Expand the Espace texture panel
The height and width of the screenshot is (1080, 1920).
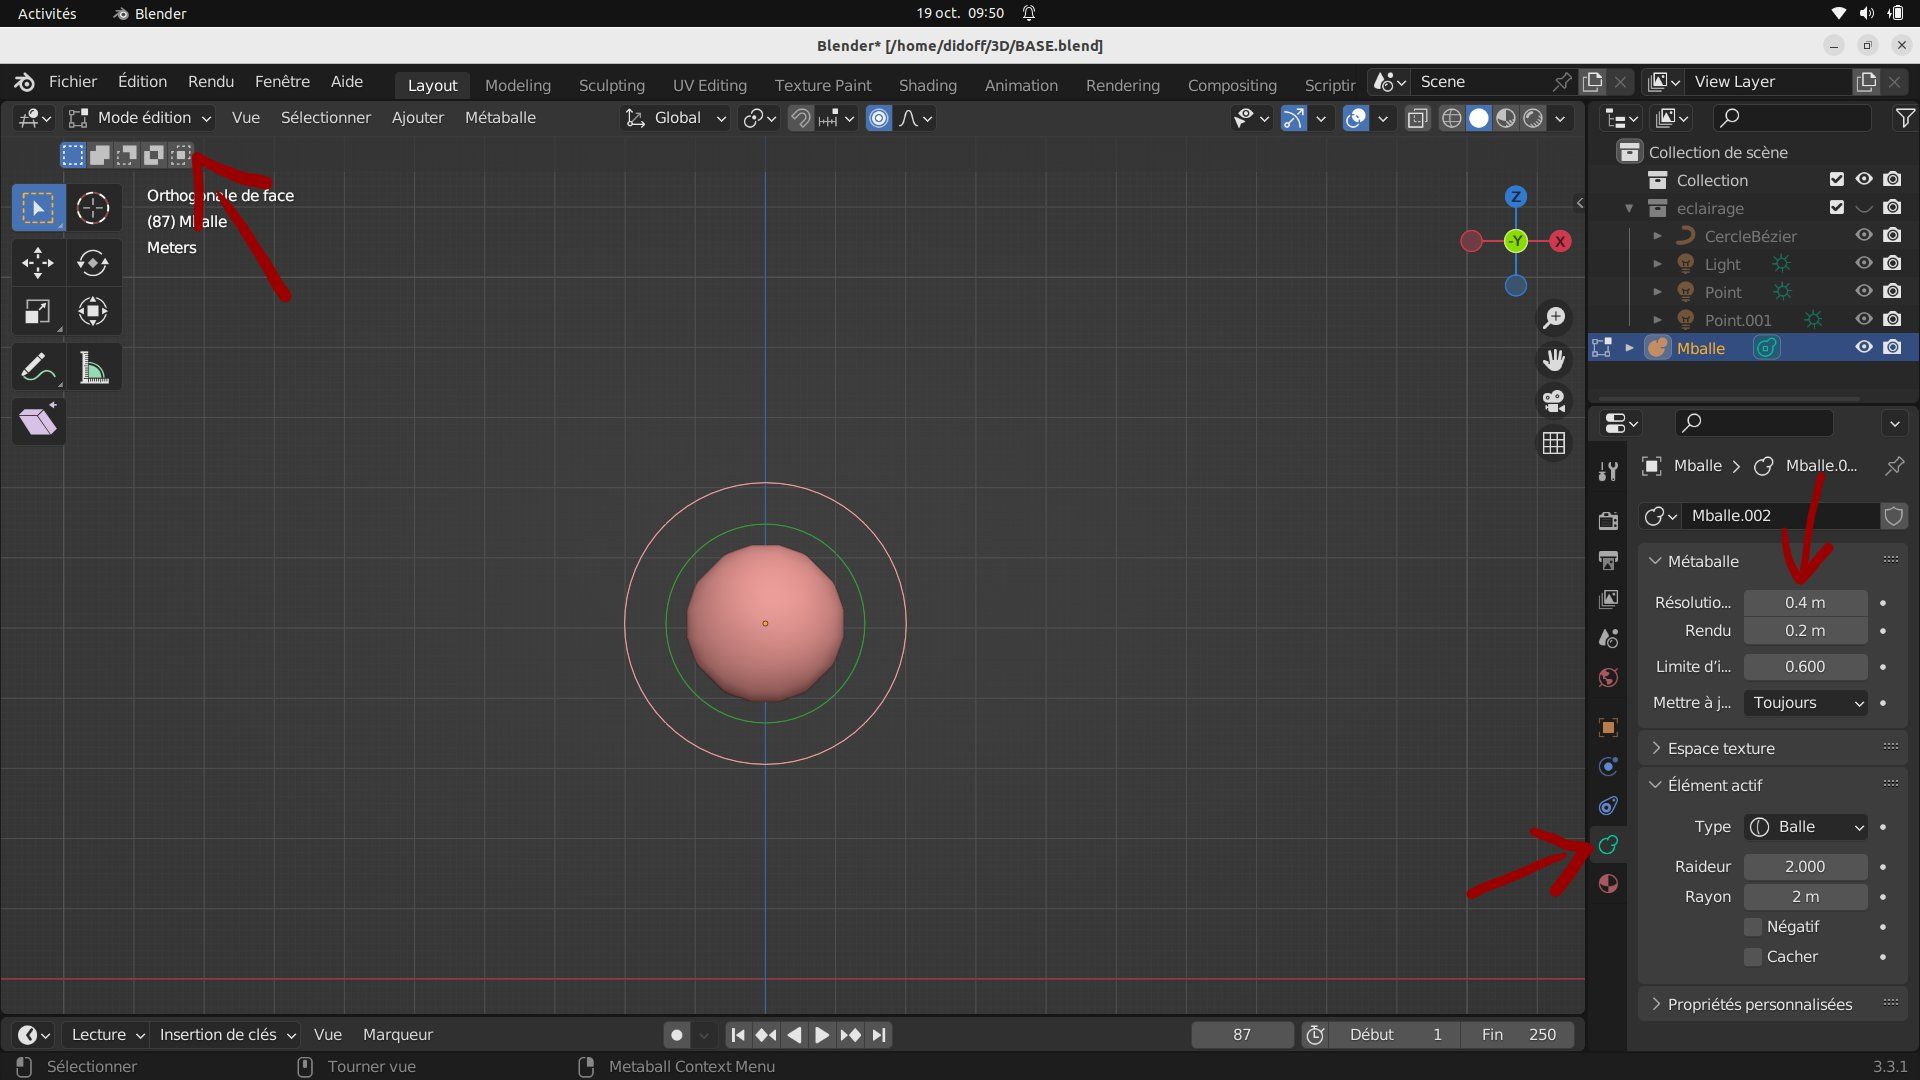(1720, 748)
